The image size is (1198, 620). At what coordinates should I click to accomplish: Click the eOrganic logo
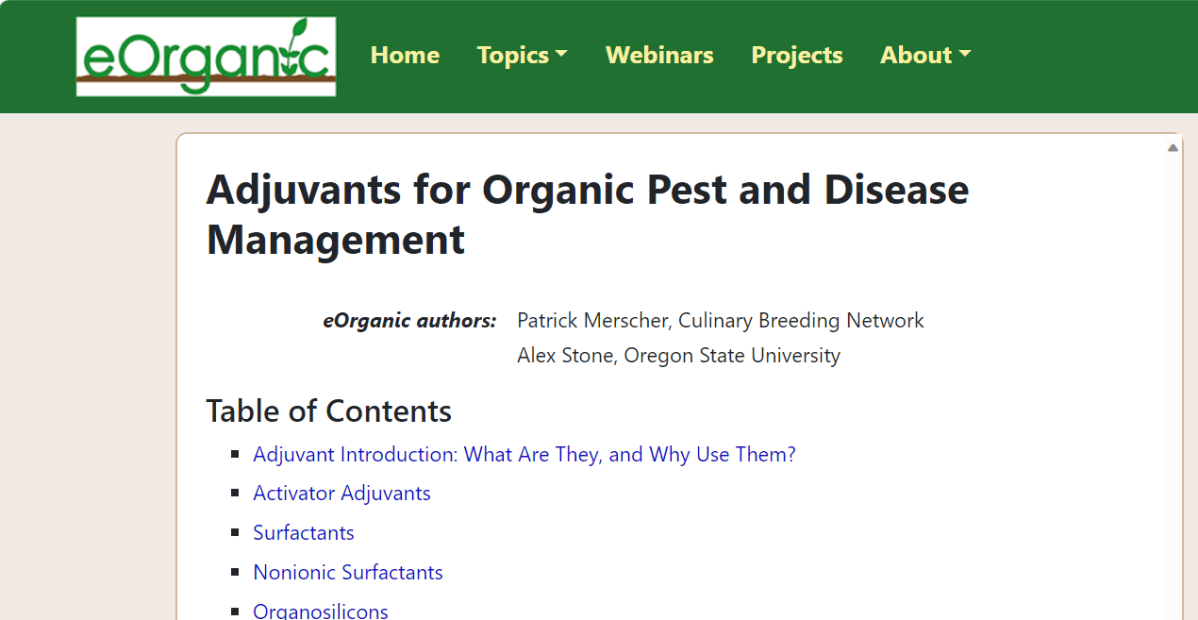[205, 56]
